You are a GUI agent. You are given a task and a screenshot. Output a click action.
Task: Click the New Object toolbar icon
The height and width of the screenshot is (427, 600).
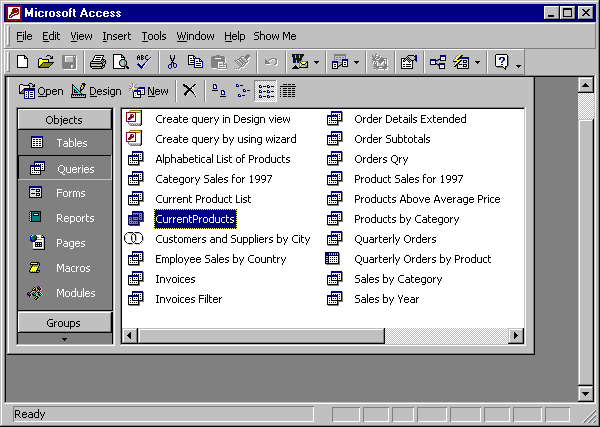[461, 62]
